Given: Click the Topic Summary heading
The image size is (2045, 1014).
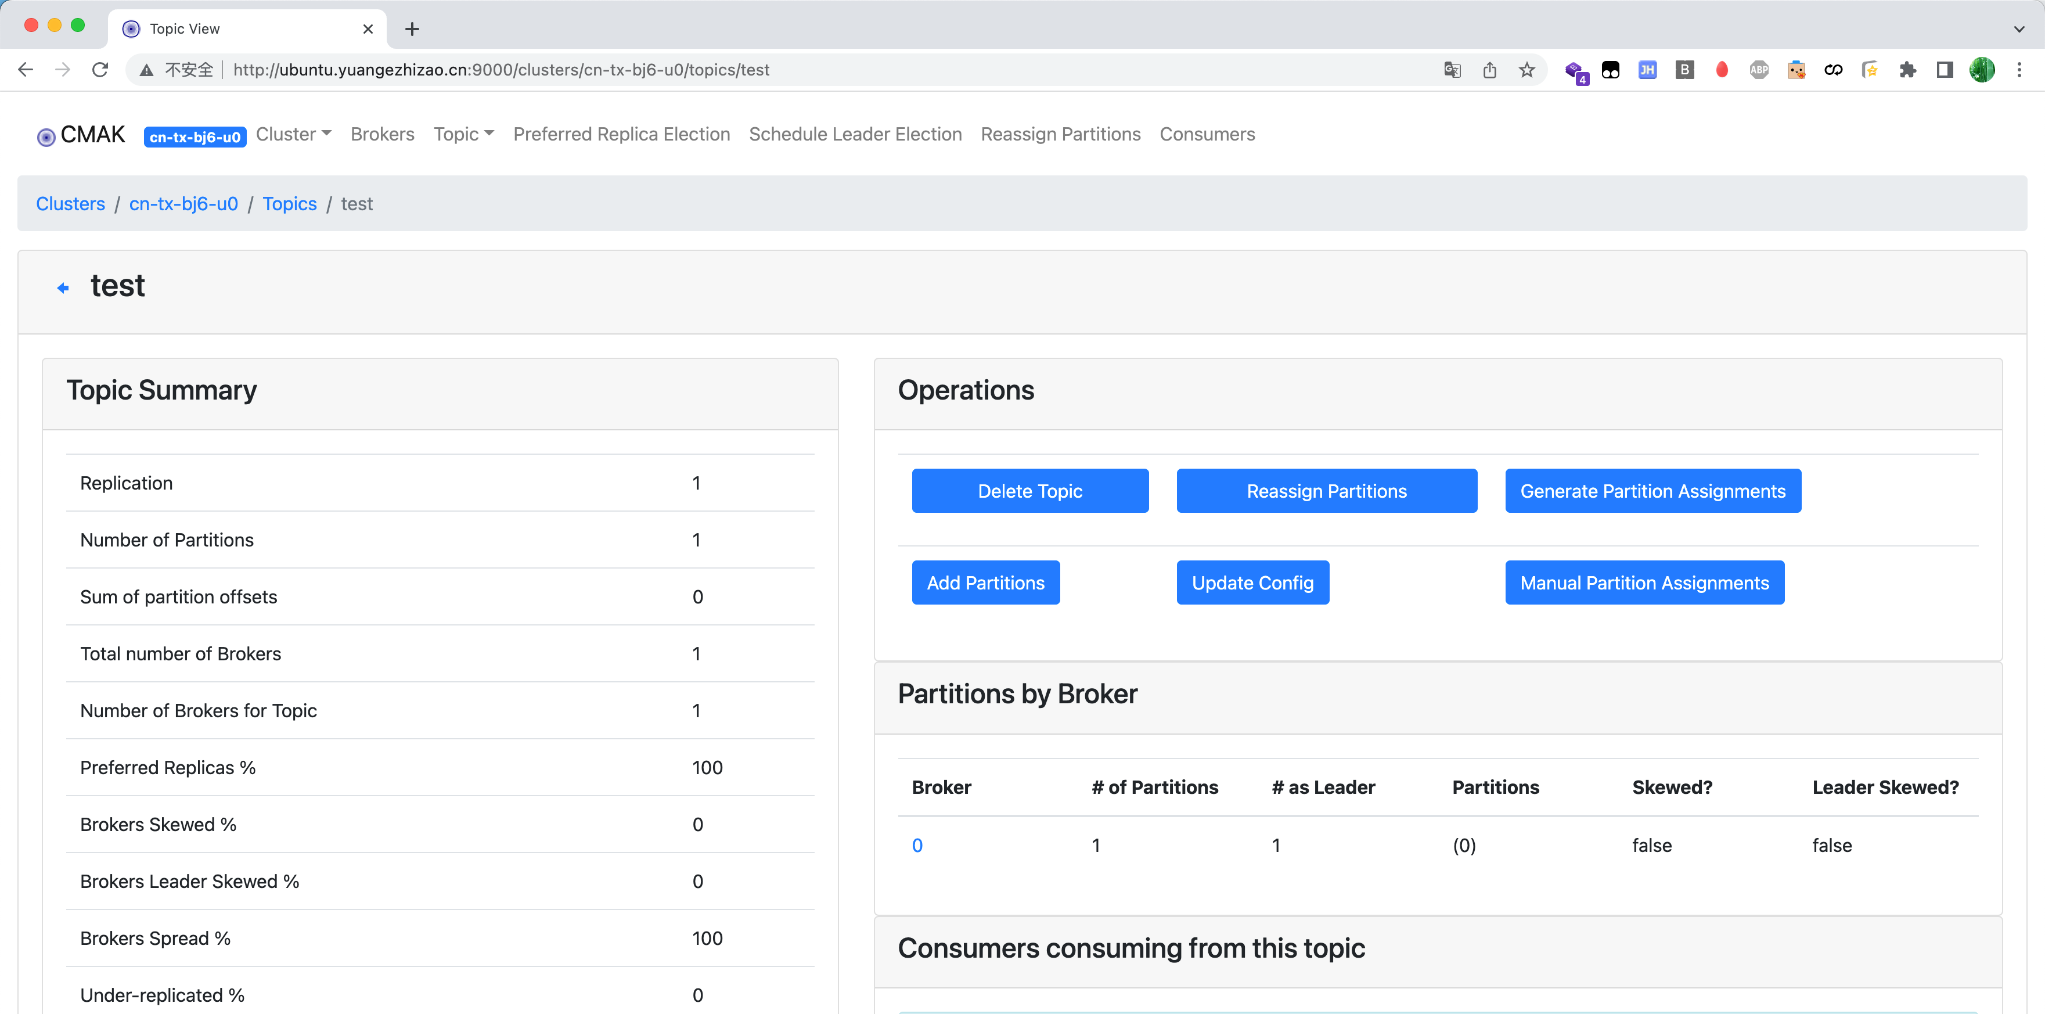Looking at the screenshot, I should (x=162, y=390).
